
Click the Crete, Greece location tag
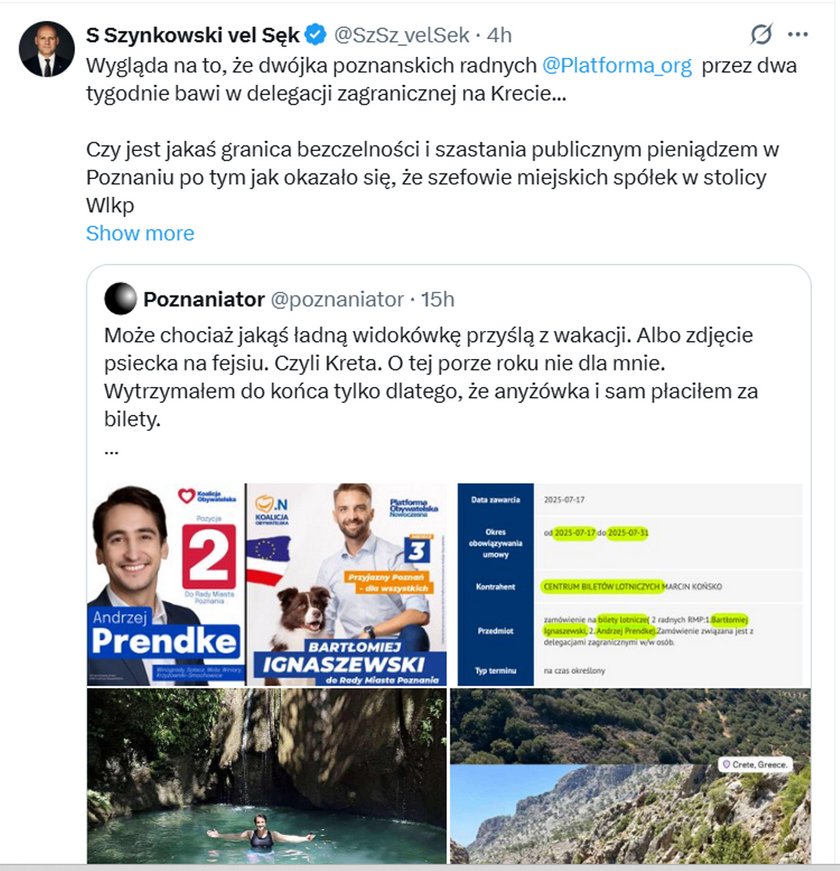pyautogui.click(x=755, y=764)
